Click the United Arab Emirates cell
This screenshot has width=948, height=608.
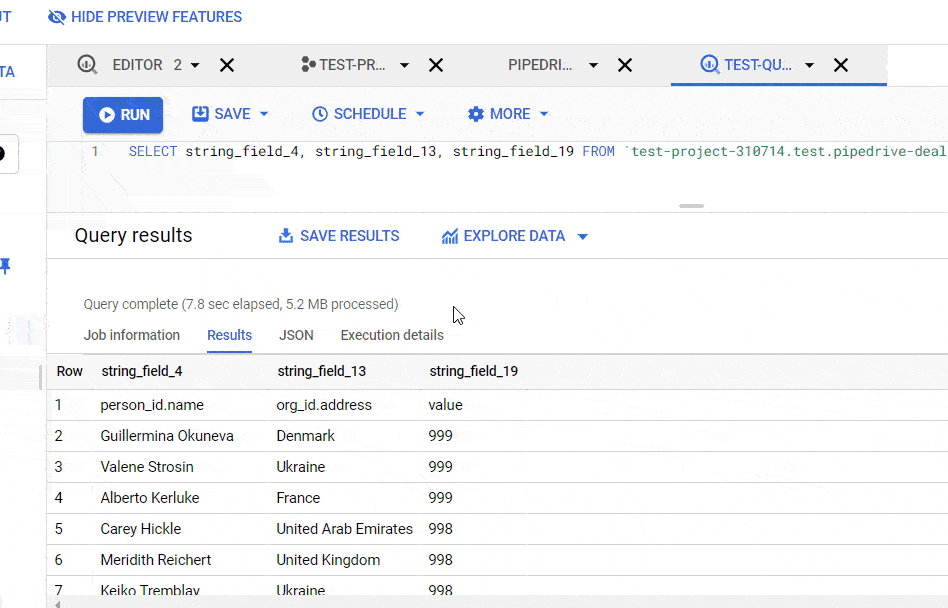(345, 529)
